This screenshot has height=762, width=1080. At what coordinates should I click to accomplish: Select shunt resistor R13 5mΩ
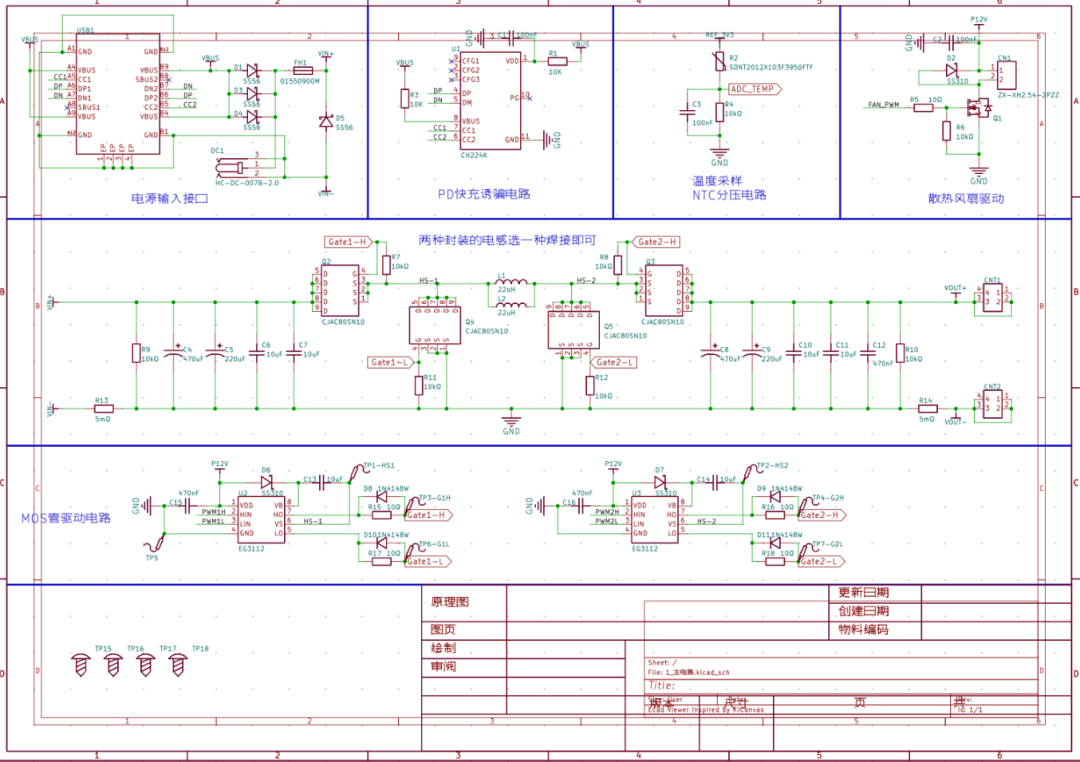click(x=103, y=409)
